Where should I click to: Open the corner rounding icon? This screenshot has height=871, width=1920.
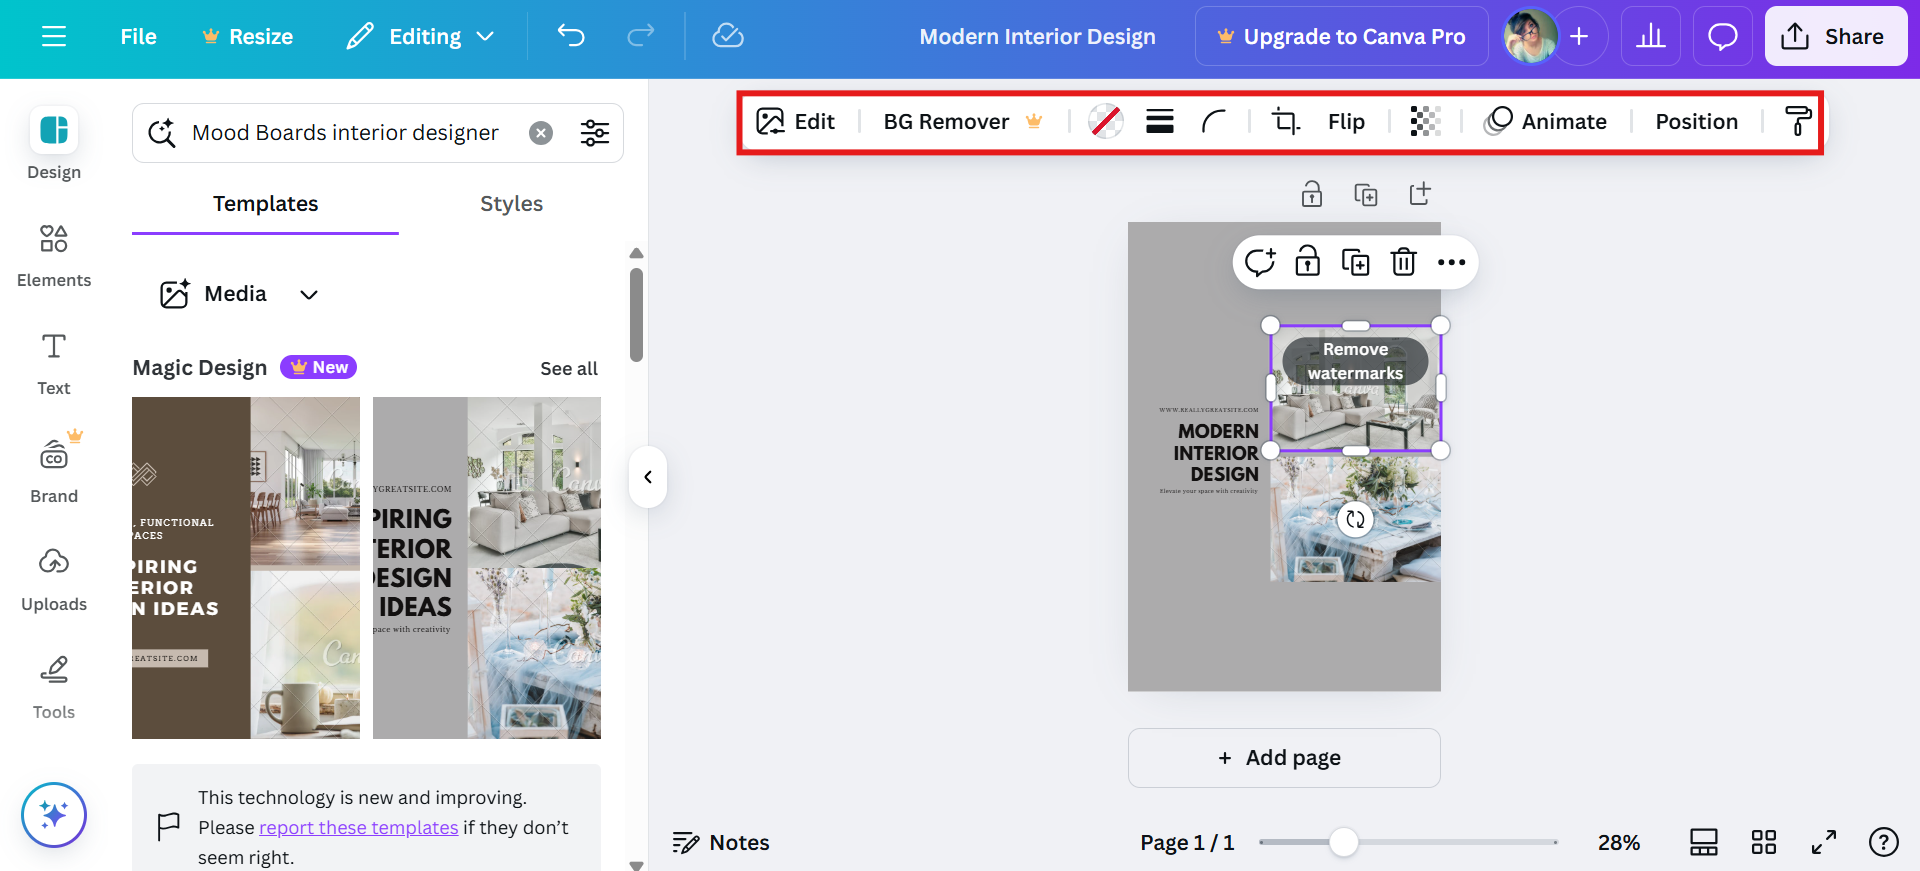point(1214,122)
